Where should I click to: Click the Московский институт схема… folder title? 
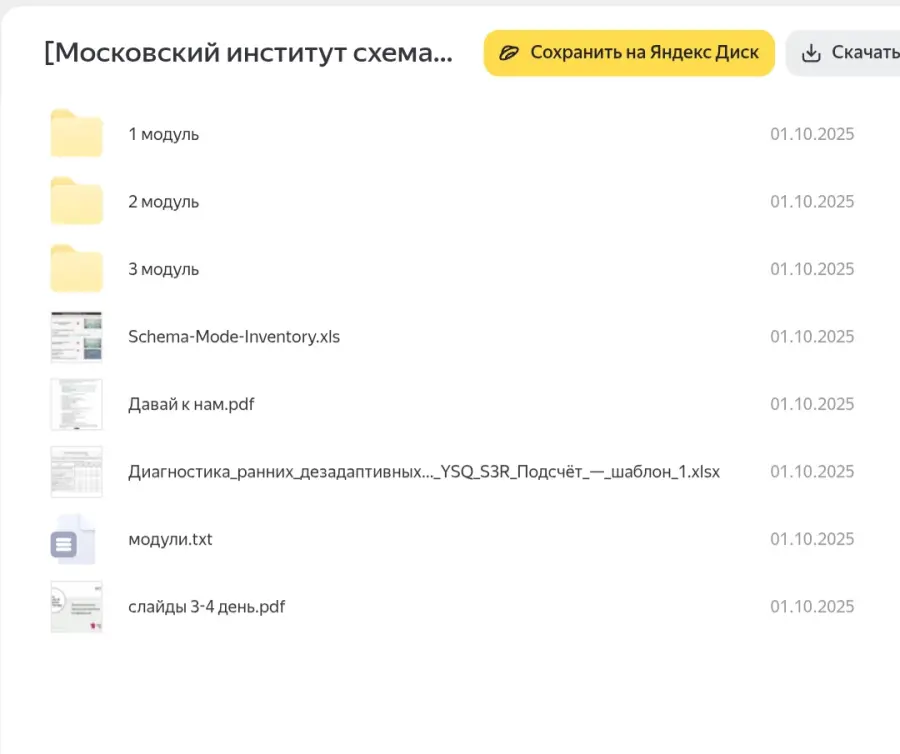(249, 53)
